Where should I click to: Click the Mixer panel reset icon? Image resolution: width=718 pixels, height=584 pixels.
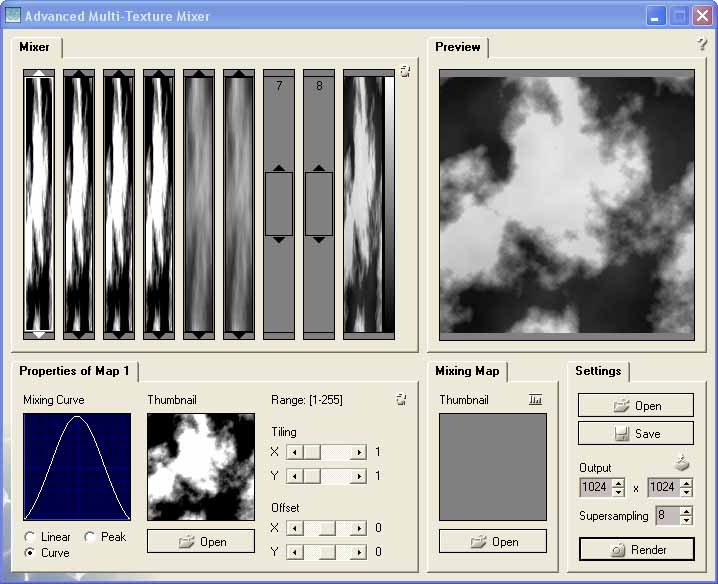point(404,72)
